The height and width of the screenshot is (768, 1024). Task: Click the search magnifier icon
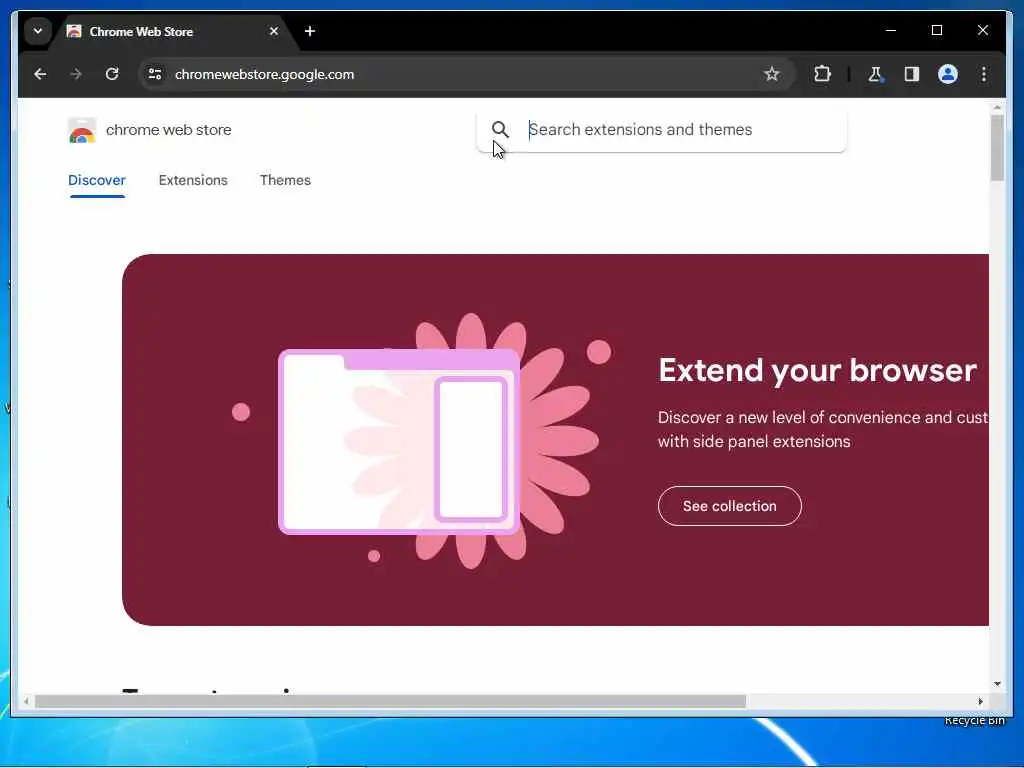[500, 129]
